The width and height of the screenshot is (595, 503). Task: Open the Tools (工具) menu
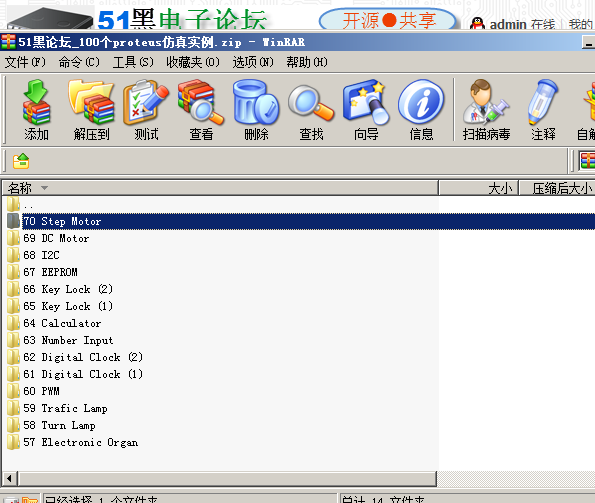(133, 62)
